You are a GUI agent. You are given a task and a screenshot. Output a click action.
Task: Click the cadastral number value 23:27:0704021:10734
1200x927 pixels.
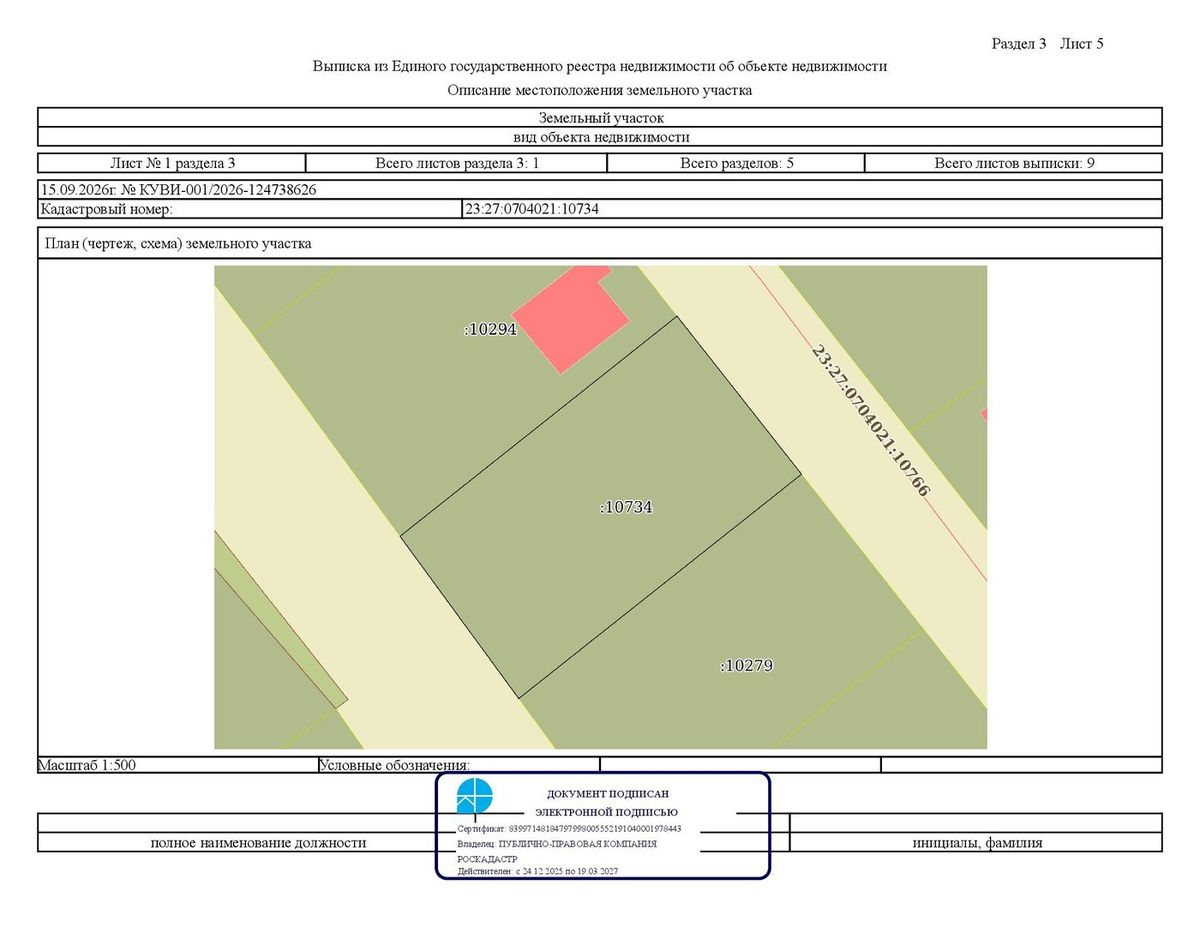pyautogui.click(x=532, y=209)
